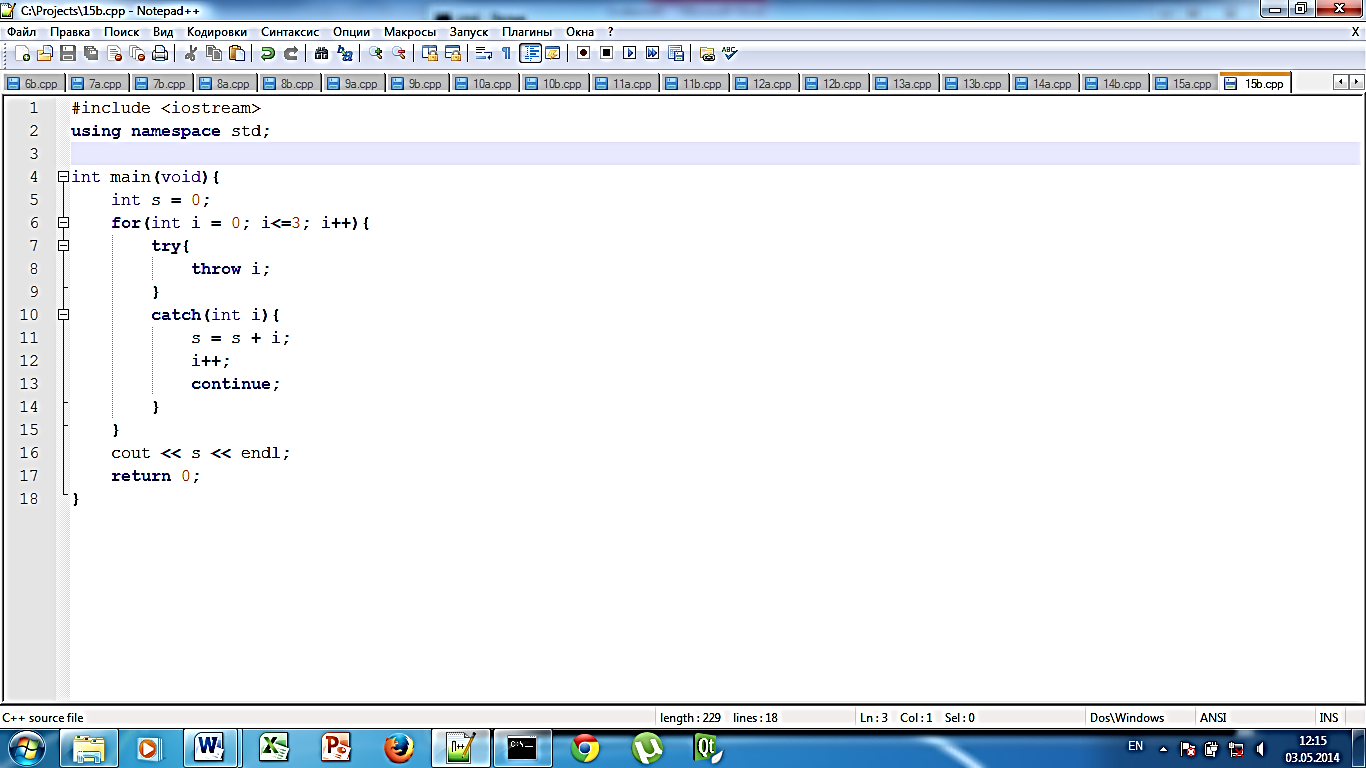Collapse the try block fold on line 7
The width and height of the screenshot is (1366, 768).
click(64, 245)
